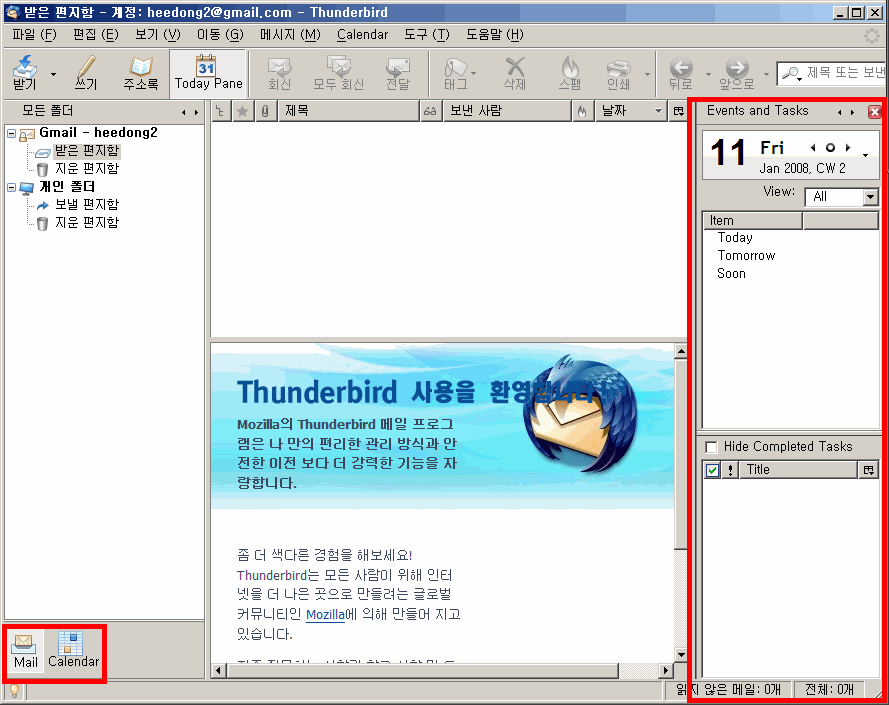Click the Delete (삭제) X icon

click(x=515, y=73)
